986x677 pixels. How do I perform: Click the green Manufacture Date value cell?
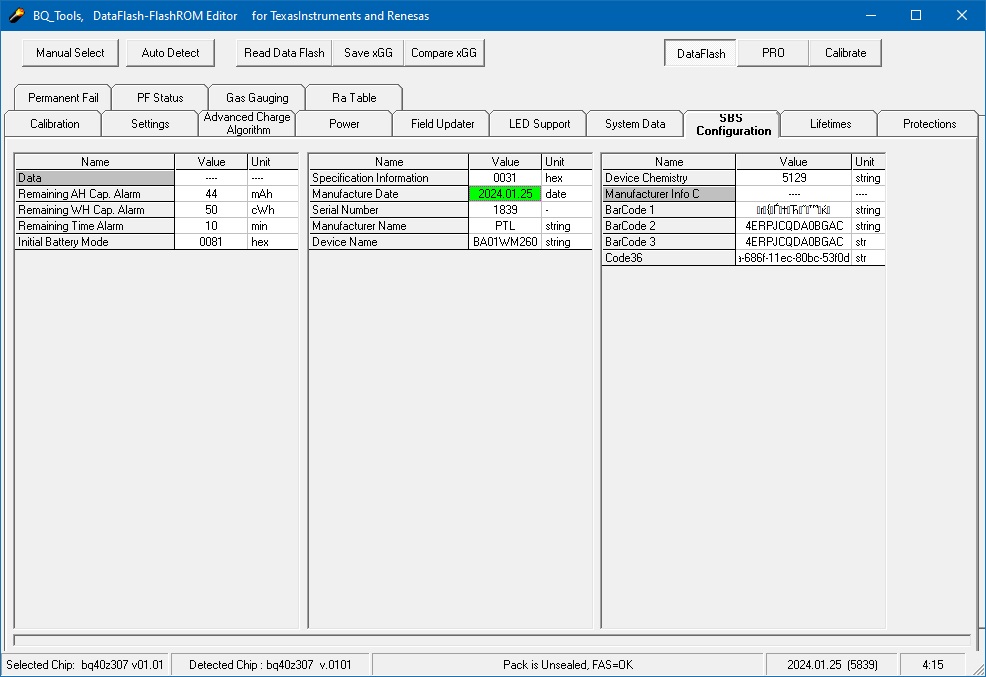tap(505, 194)
